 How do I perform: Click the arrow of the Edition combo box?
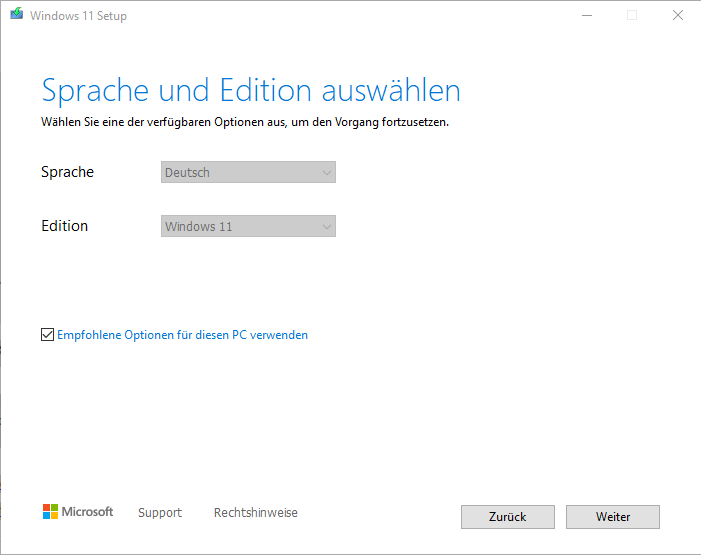click(x=326, y=227)
